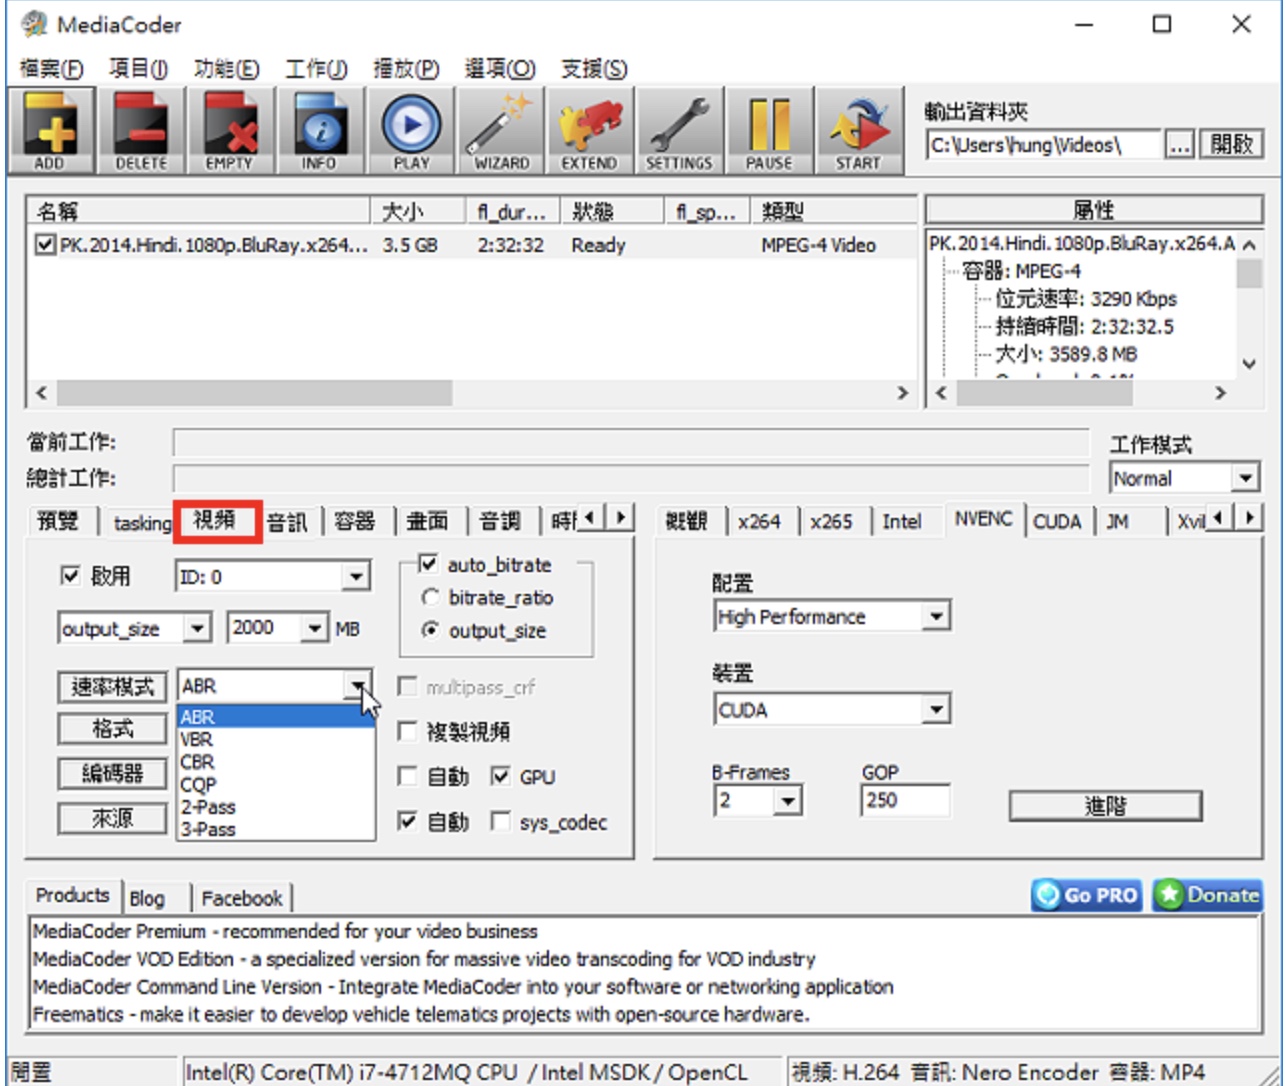Switch to the CUDA tab
1286x1086 pixels.
(x=1057, y=521)
